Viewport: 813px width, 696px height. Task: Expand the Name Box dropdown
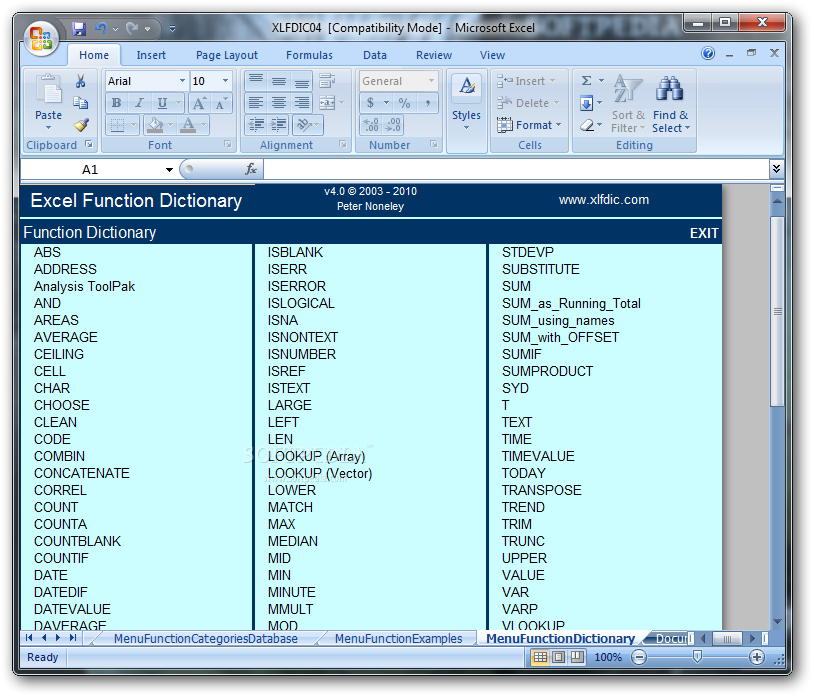point(169,170)
